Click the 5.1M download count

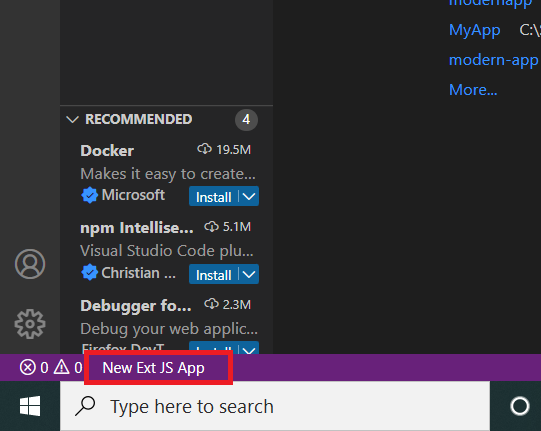[237, 227]
